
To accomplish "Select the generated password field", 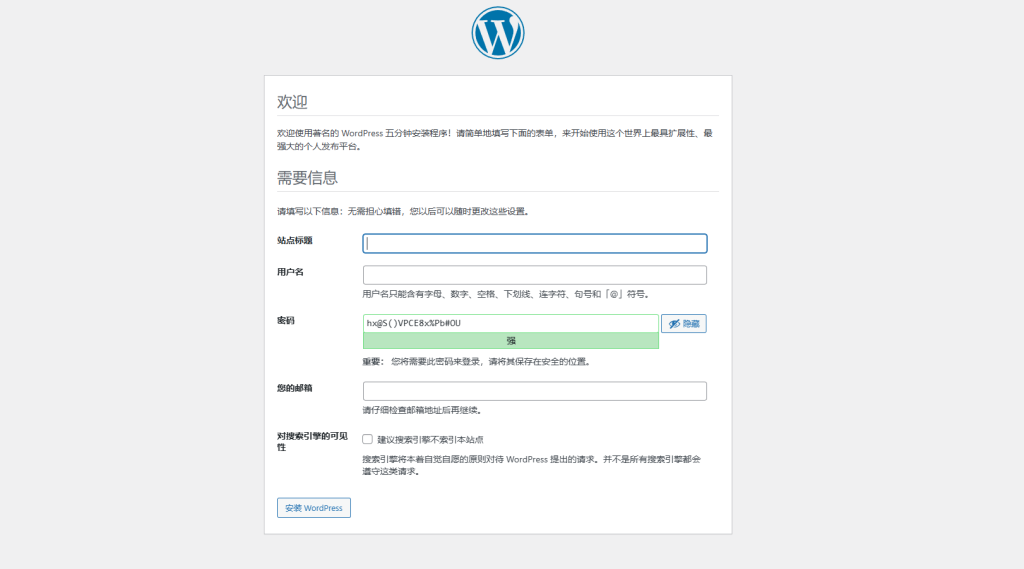I will pyautogui.click(x=511, y=323).
